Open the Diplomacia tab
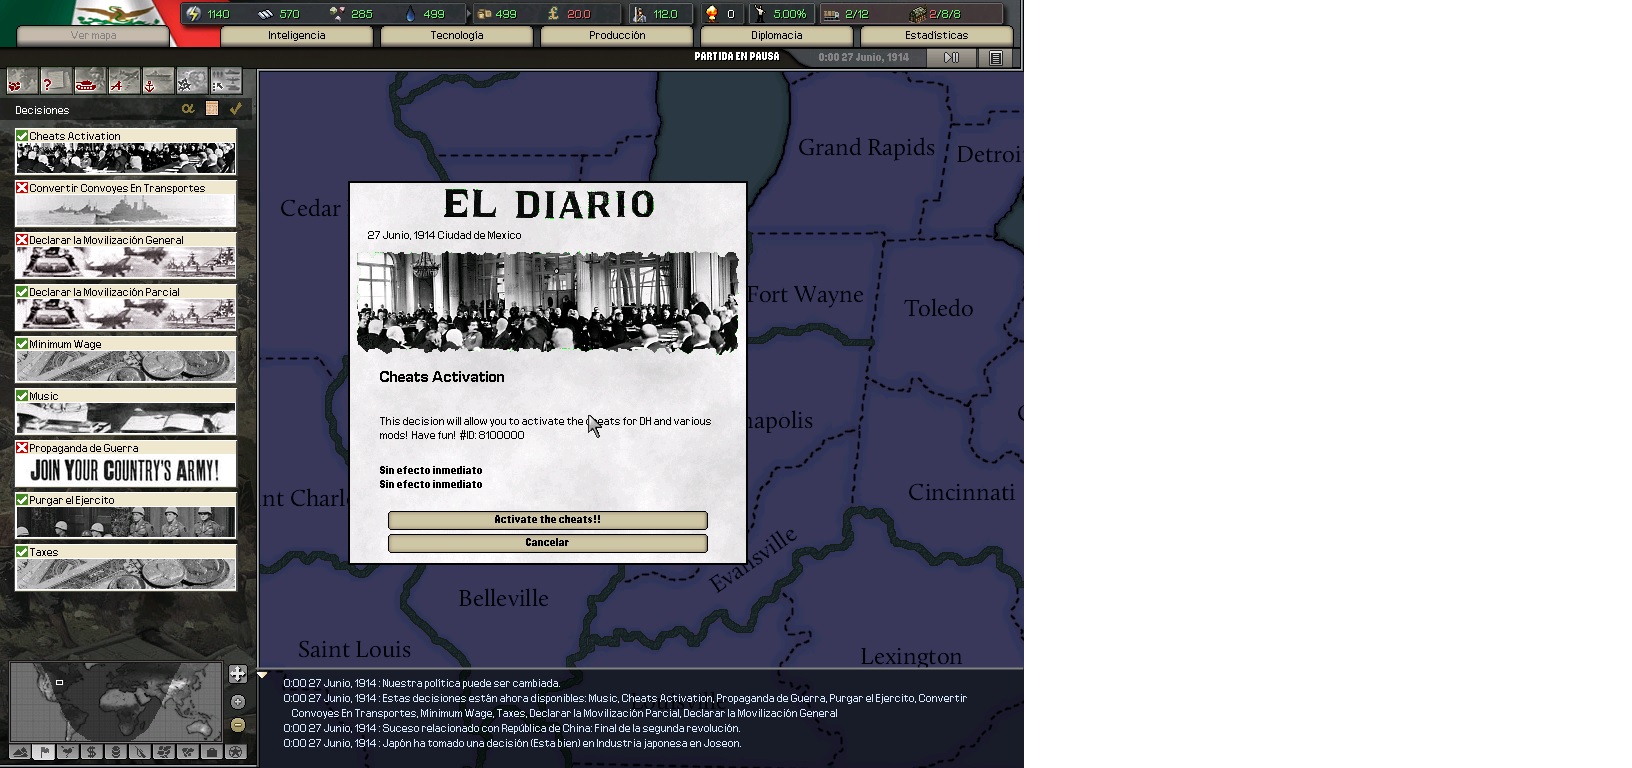 click(777, 36)
